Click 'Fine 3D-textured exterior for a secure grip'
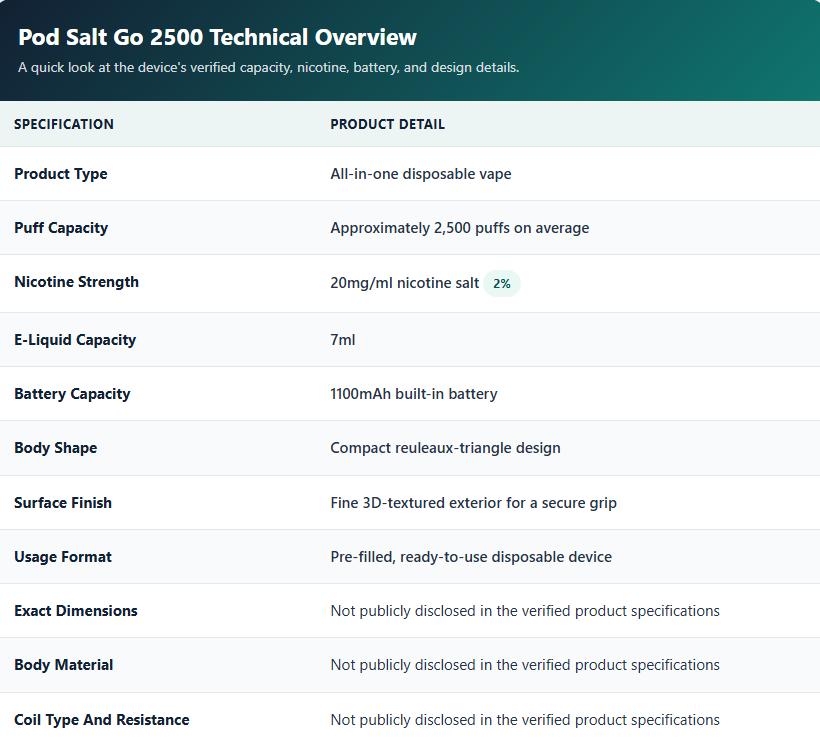The width and height of the screenshot is (820, 745). 473,503
